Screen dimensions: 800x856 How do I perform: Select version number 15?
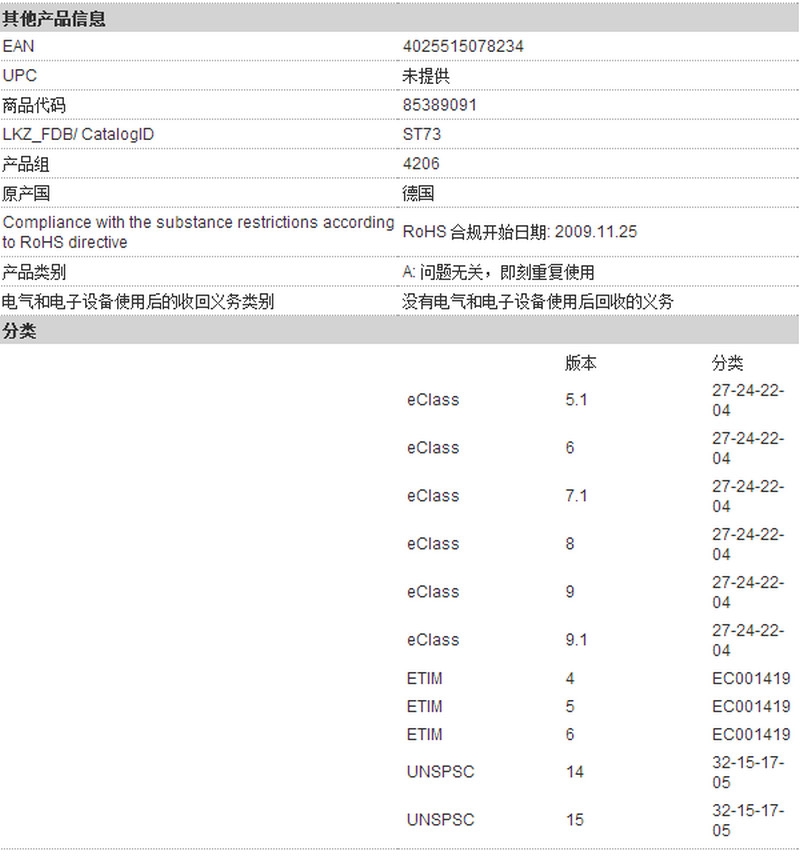tap(575, 820)
